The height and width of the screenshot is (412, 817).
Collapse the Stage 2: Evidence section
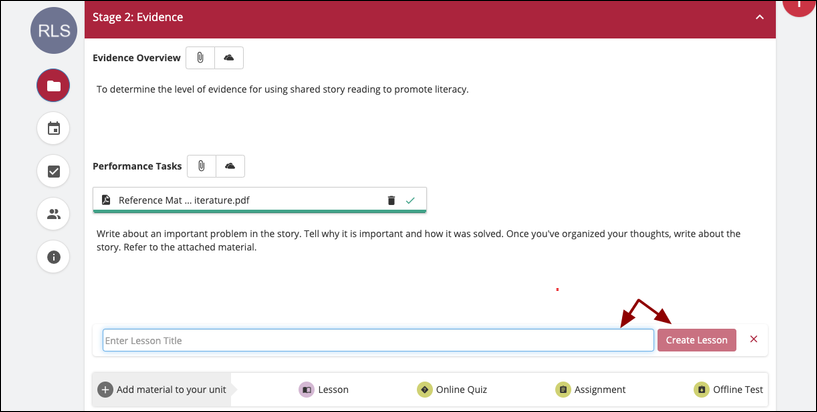tap(760, 17)
